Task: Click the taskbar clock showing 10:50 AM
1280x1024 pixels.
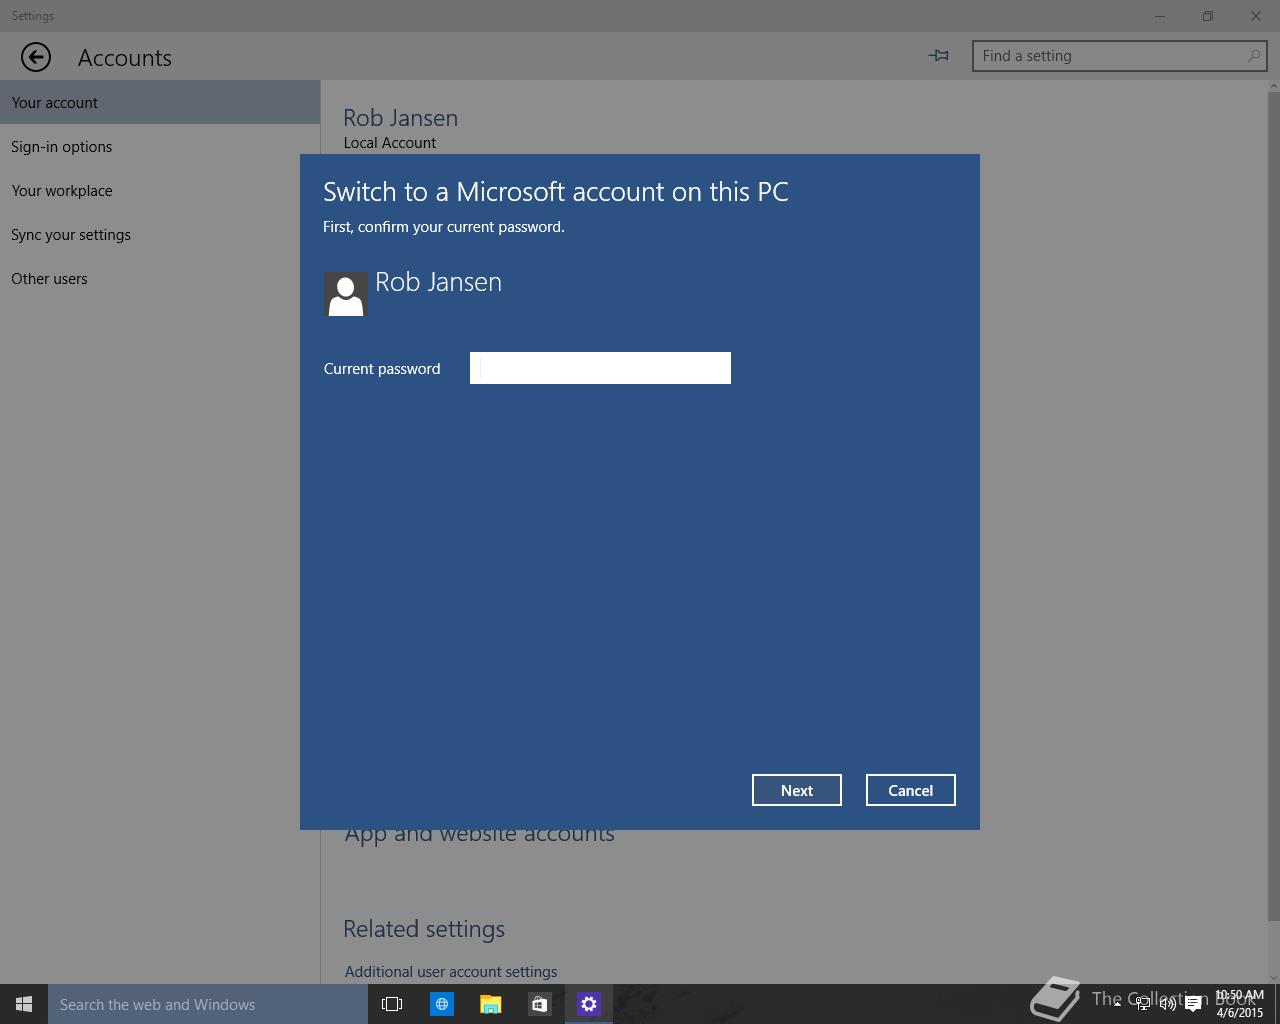Action: [x=1239, y=1004]
